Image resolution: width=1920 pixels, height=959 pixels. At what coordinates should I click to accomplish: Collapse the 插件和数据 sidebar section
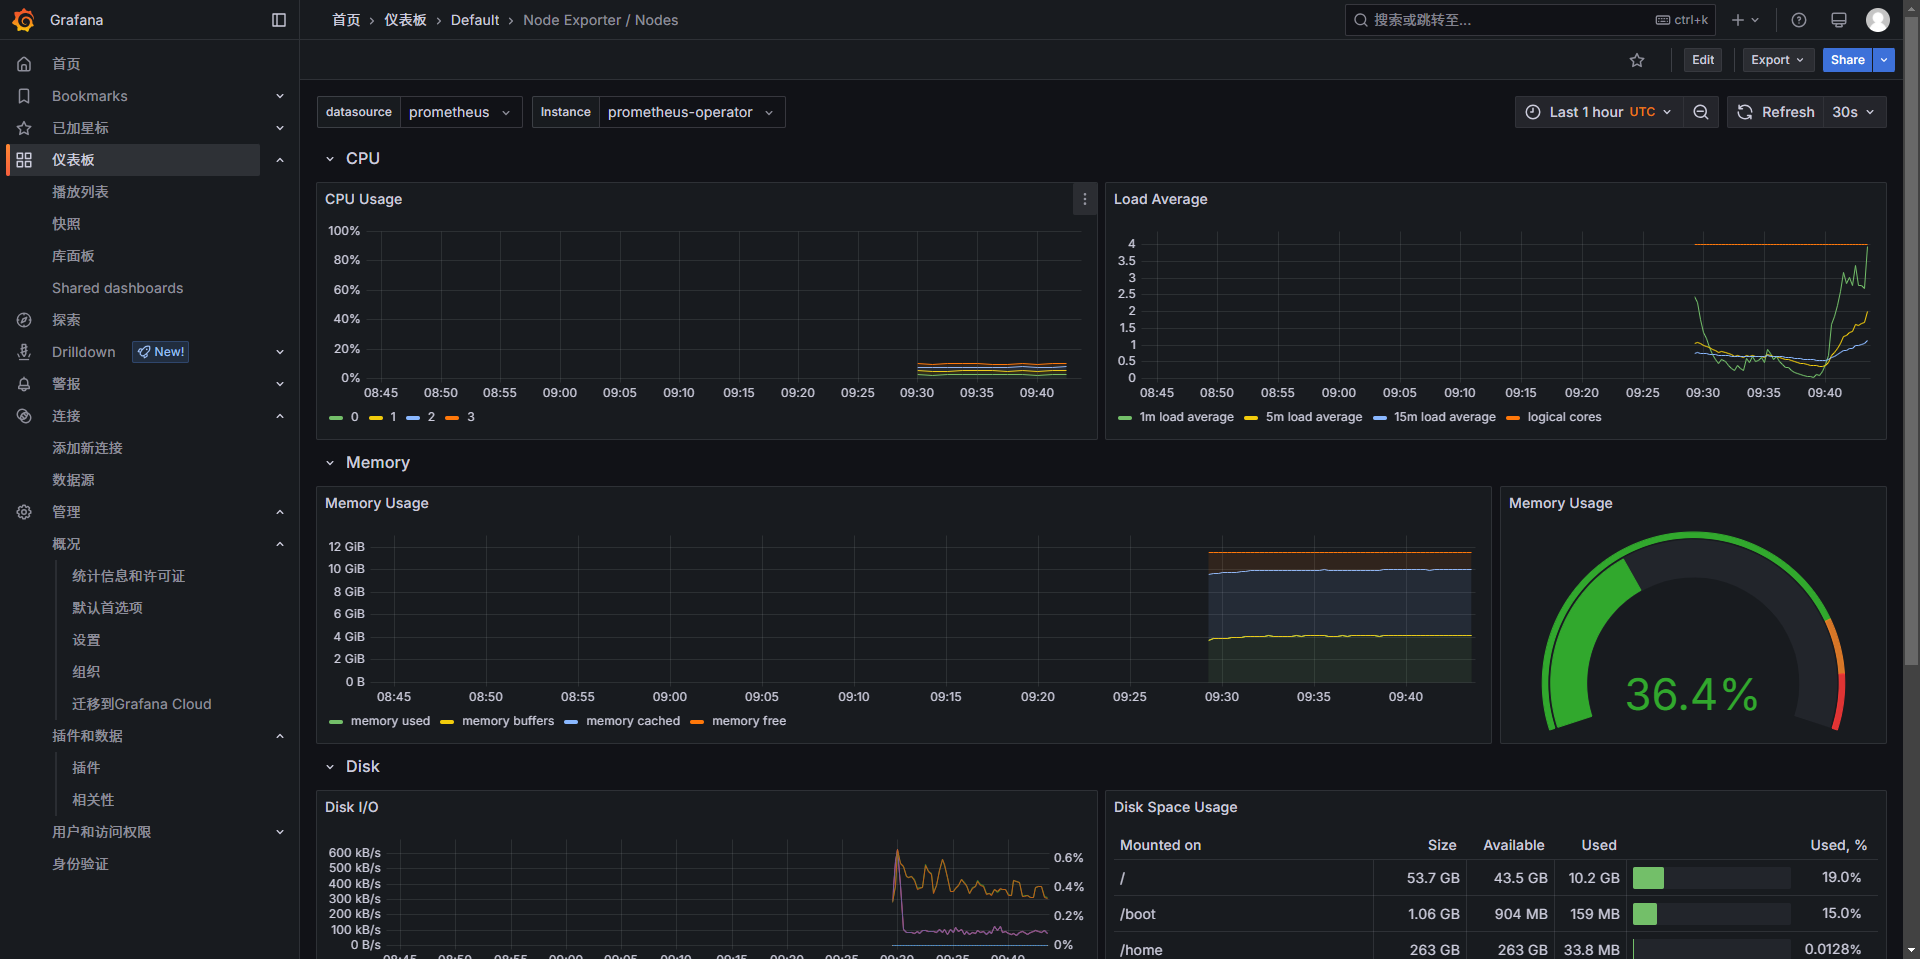pyautogui.click(x=280, y=736)
